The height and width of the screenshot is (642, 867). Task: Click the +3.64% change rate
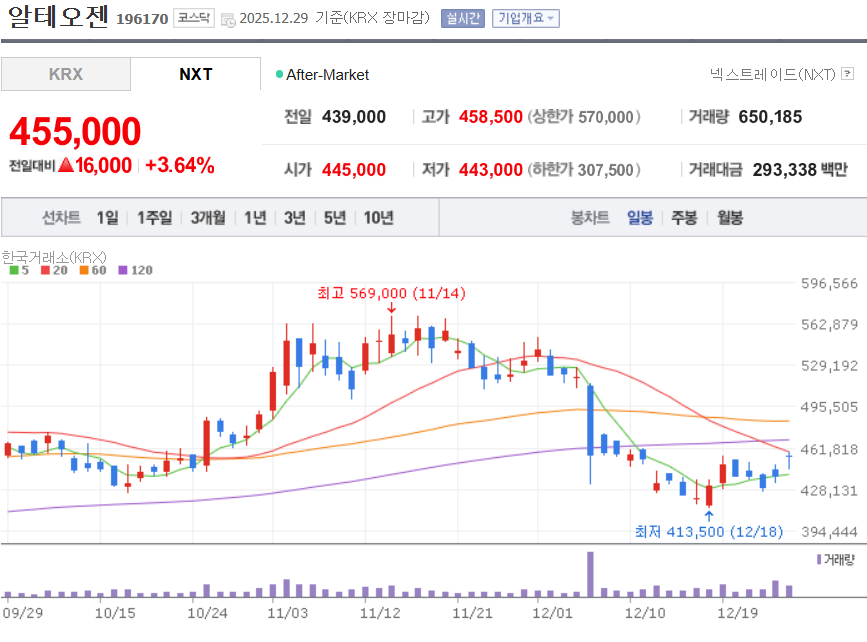(180, 165)
